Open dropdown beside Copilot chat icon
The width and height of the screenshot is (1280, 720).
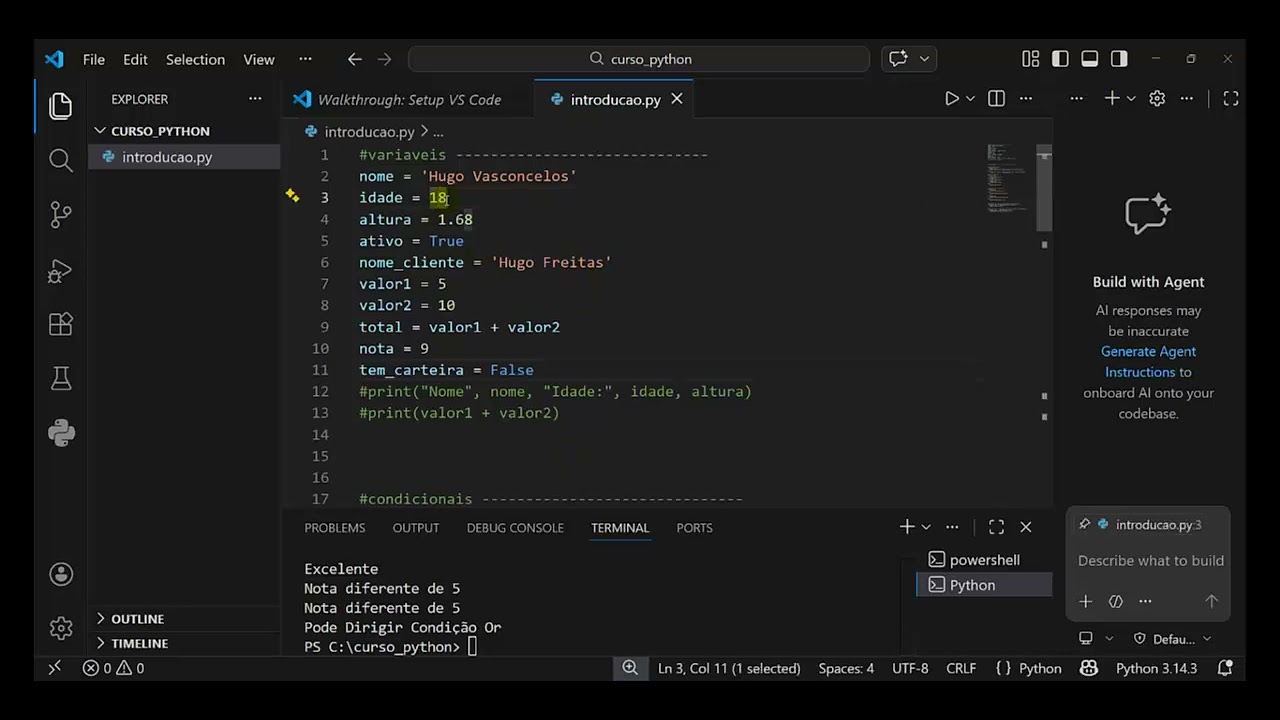[x=924, y=59]
